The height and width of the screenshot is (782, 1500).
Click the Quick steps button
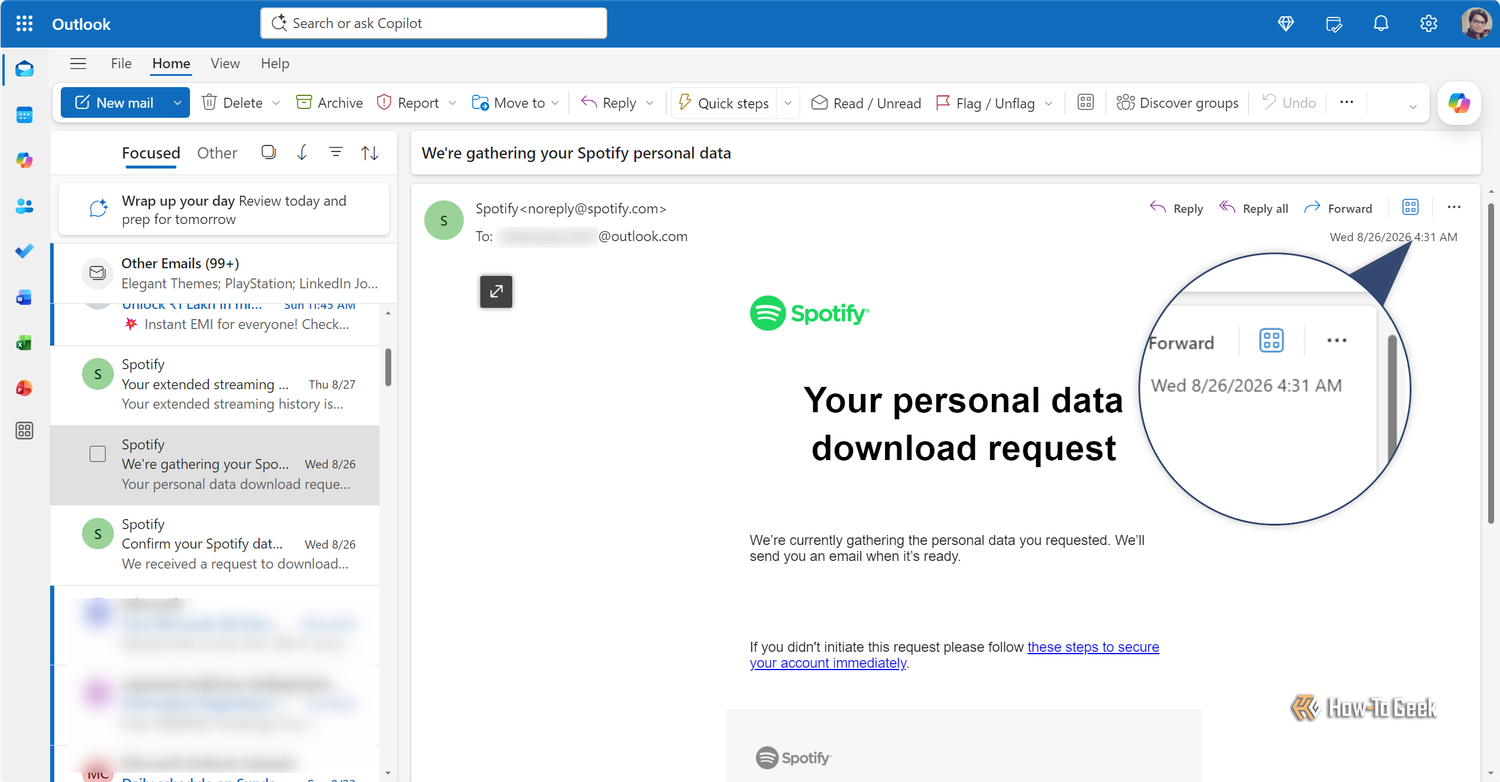[x=724, y=102]
